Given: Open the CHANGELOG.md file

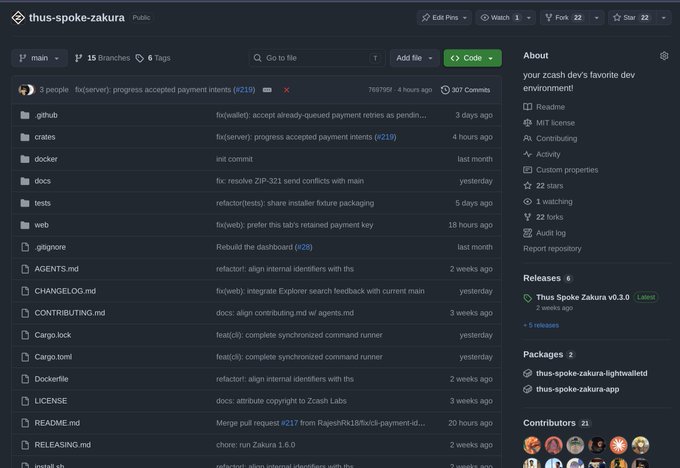Looking at the screenshot, I should 65,291.
